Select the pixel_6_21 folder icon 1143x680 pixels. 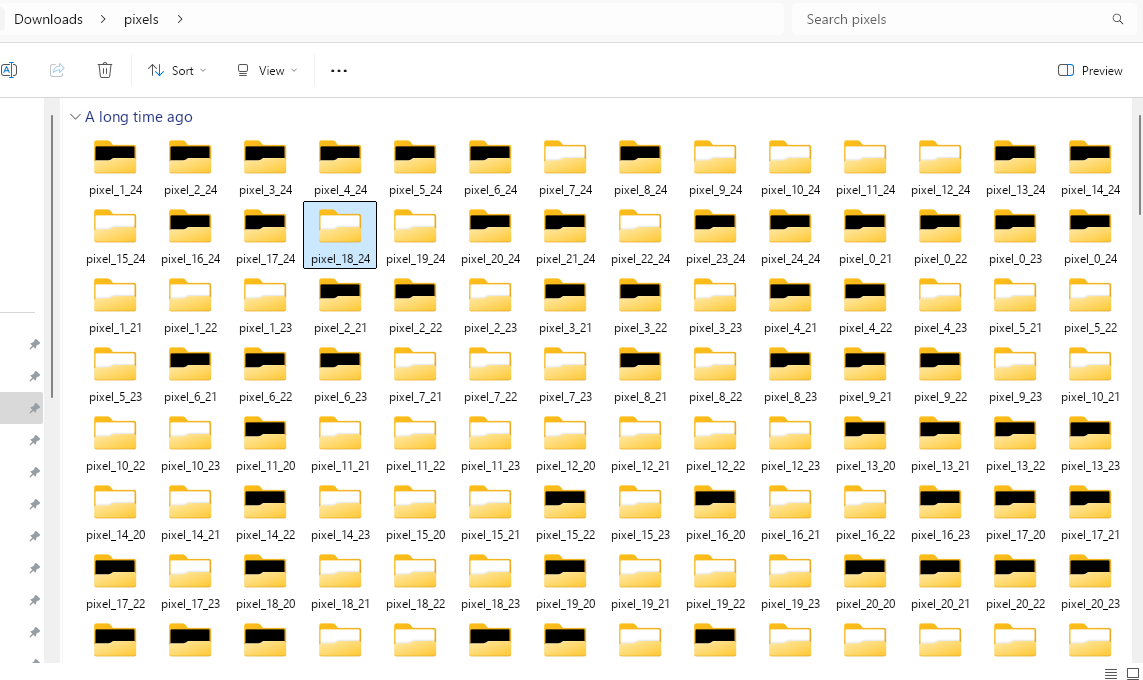pos(190,364)
